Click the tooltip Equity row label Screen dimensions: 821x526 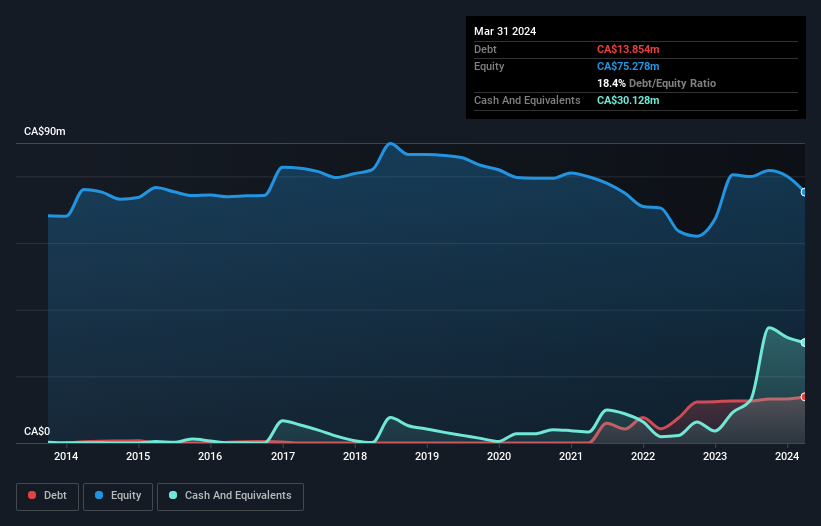(x=489, y=66)
